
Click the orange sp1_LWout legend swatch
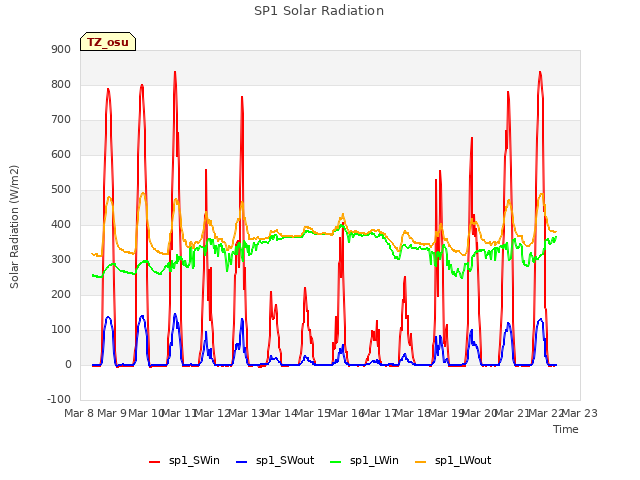[420, 462]
